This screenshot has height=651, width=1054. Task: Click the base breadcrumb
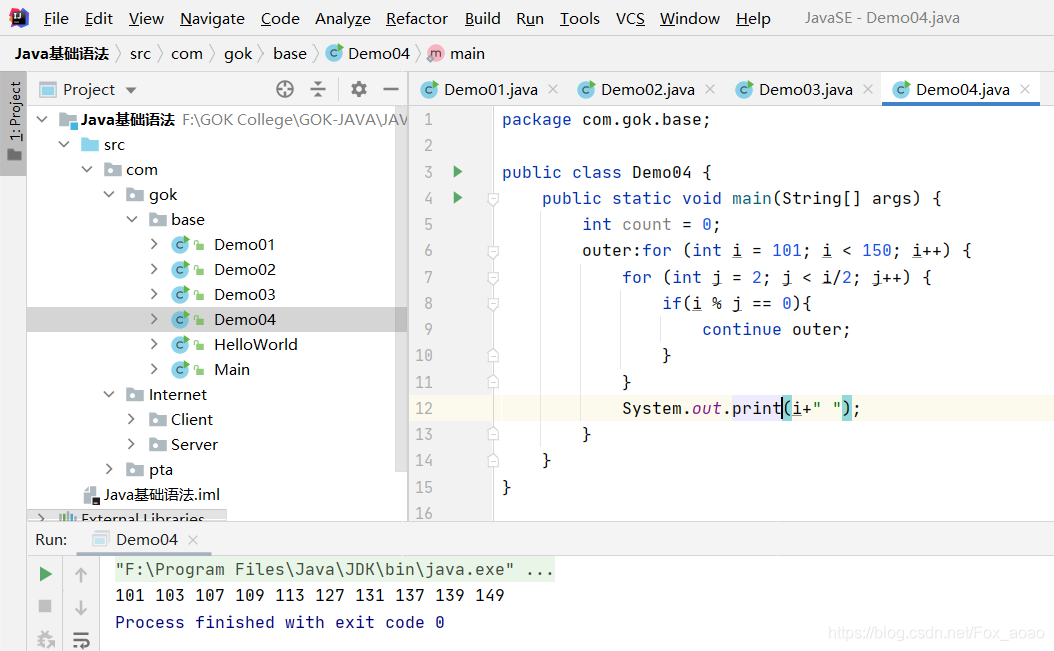pos(290,54)
